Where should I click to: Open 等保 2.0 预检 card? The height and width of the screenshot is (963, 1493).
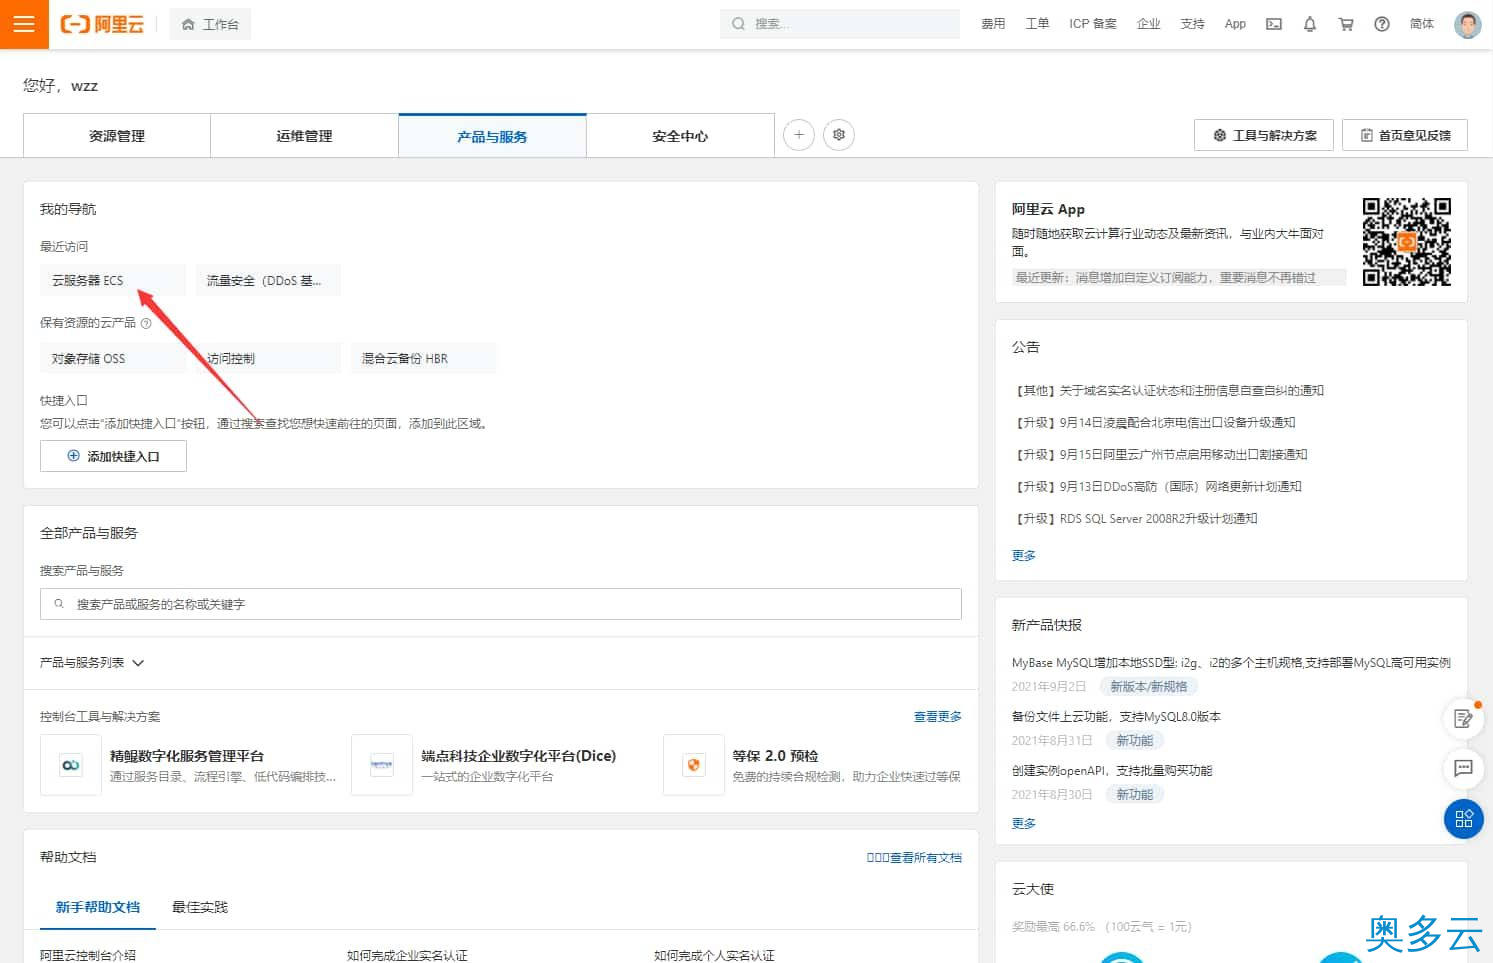point(813,765)
